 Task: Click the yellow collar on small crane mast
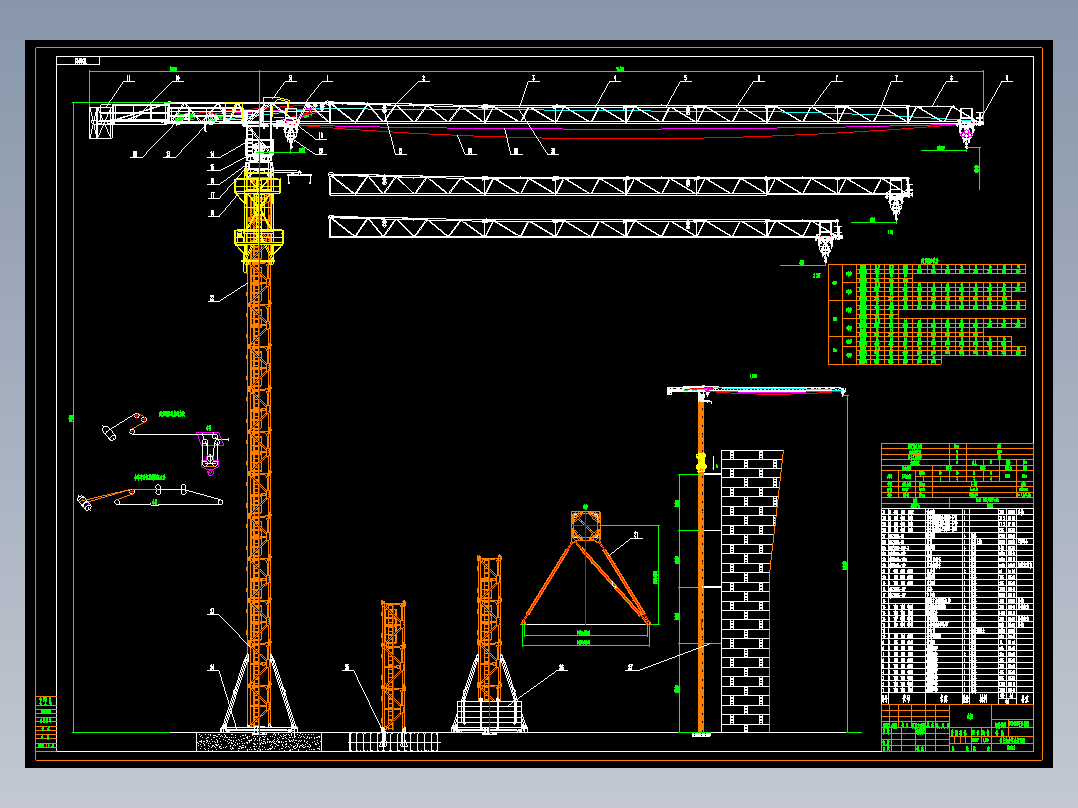pos(701,462)
